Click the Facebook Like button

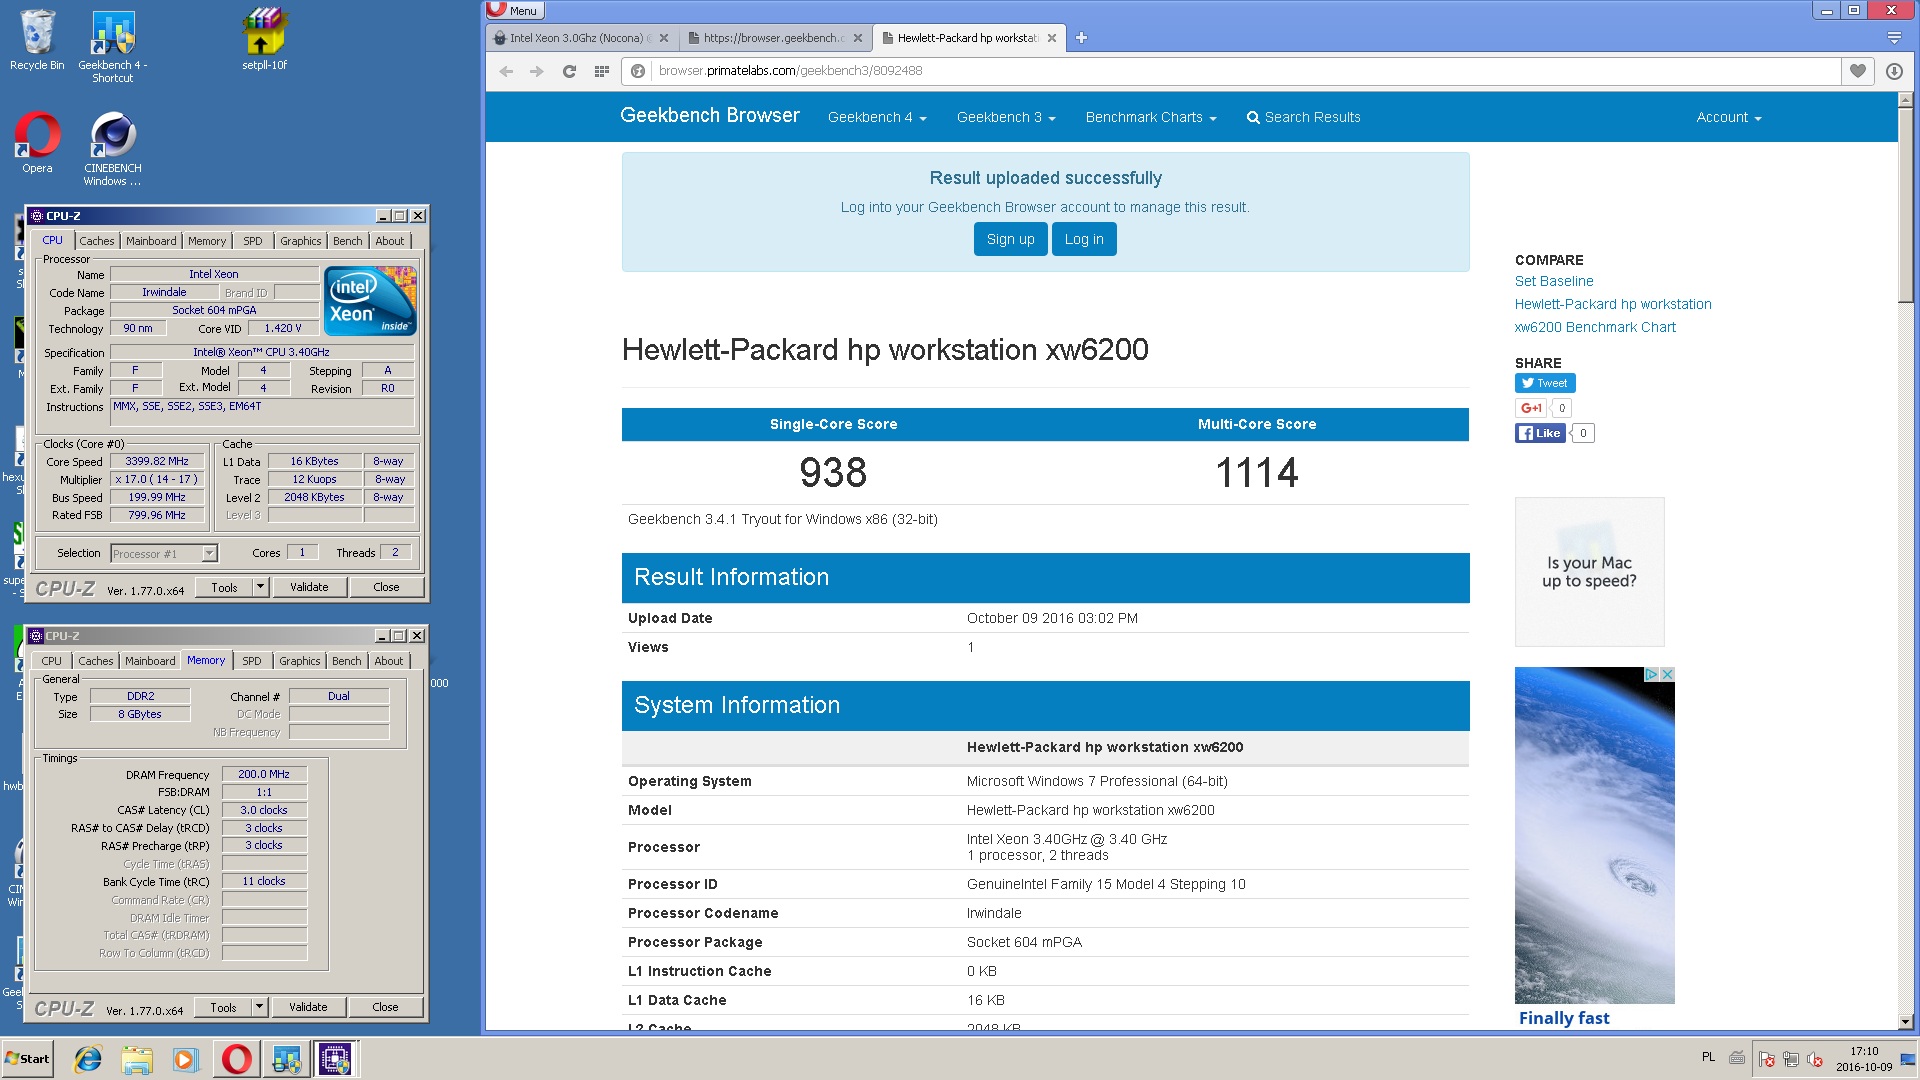click(x=1540, y=433)
